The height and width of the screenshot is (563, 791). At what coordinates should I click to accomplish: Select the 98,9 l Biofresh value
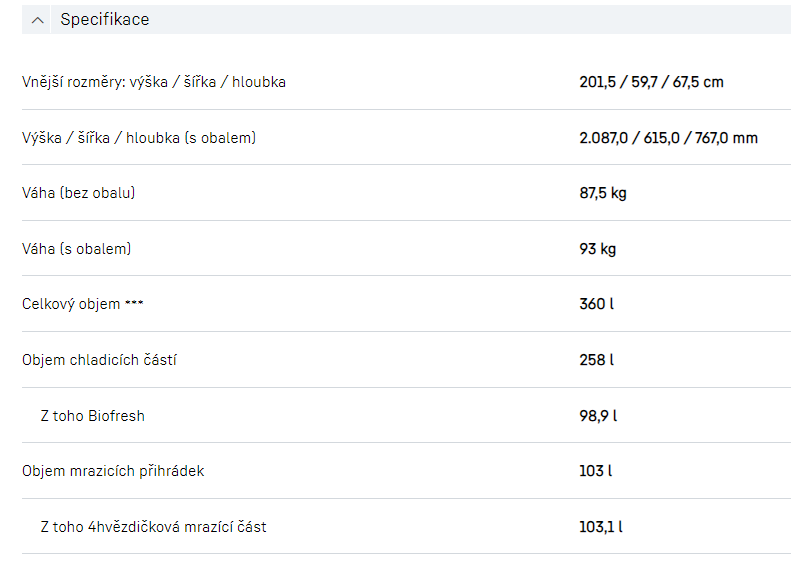tap(598, 416)
